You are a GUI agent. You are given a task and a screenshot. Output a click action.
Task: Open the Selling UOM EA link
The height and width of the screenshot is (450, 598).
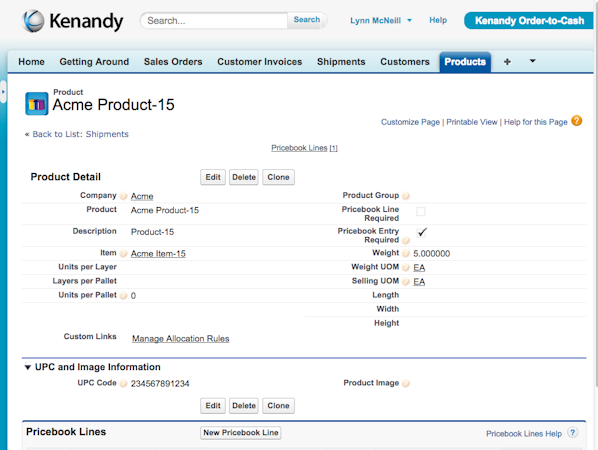(419, 282)
